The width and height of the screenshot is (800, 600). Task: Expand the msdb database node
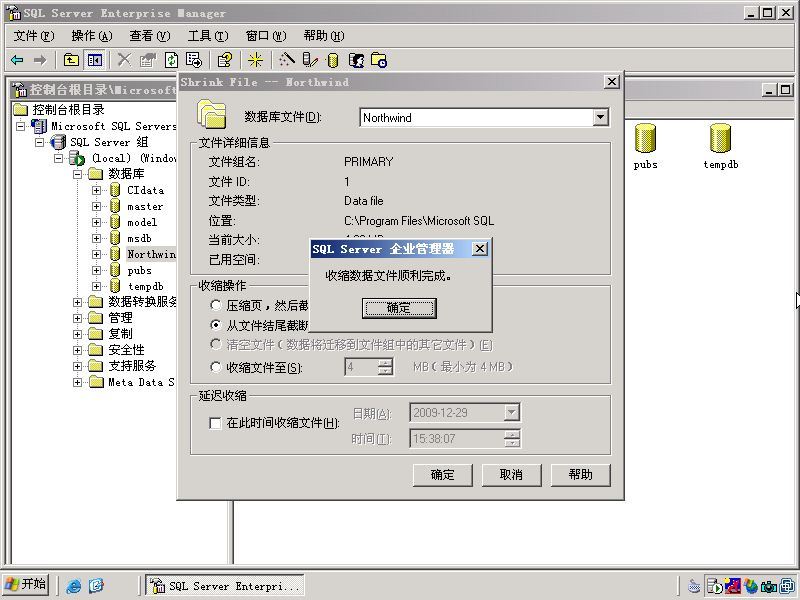click(96, 238)
